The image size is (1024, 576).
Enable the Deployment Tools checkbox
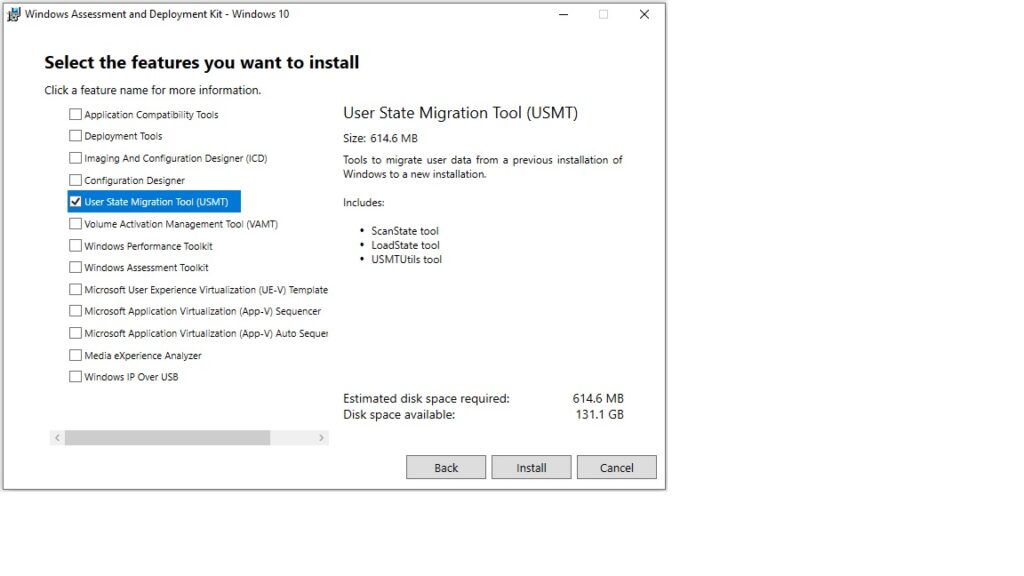(75, 136)
